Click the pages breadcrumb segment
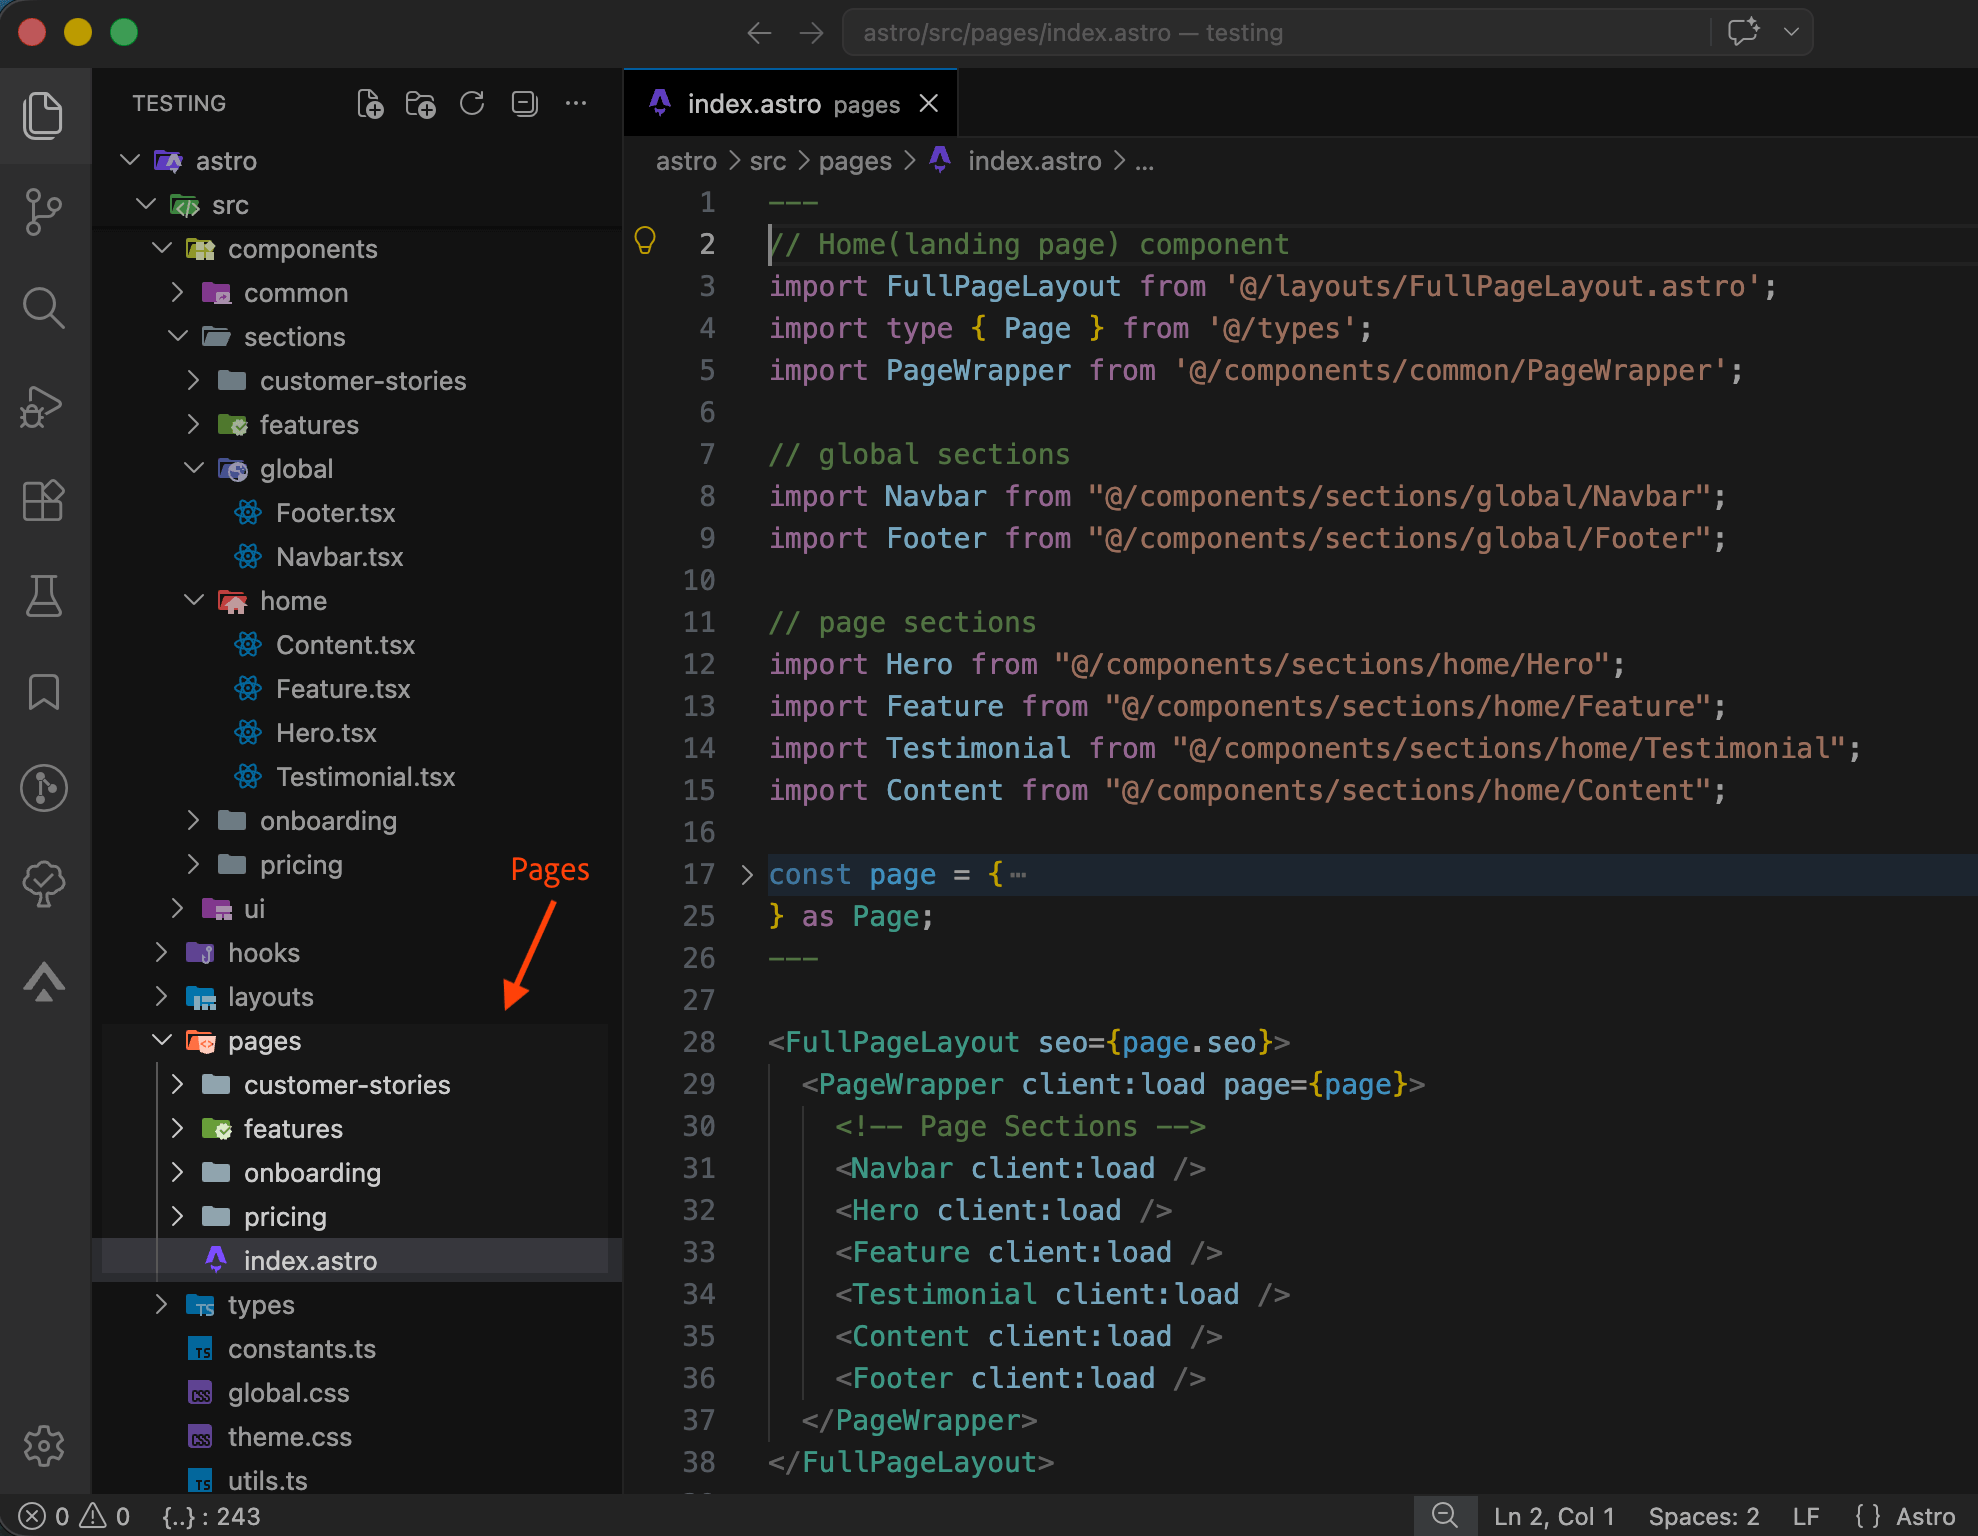1978x1536 pixels. click(855, 161)
